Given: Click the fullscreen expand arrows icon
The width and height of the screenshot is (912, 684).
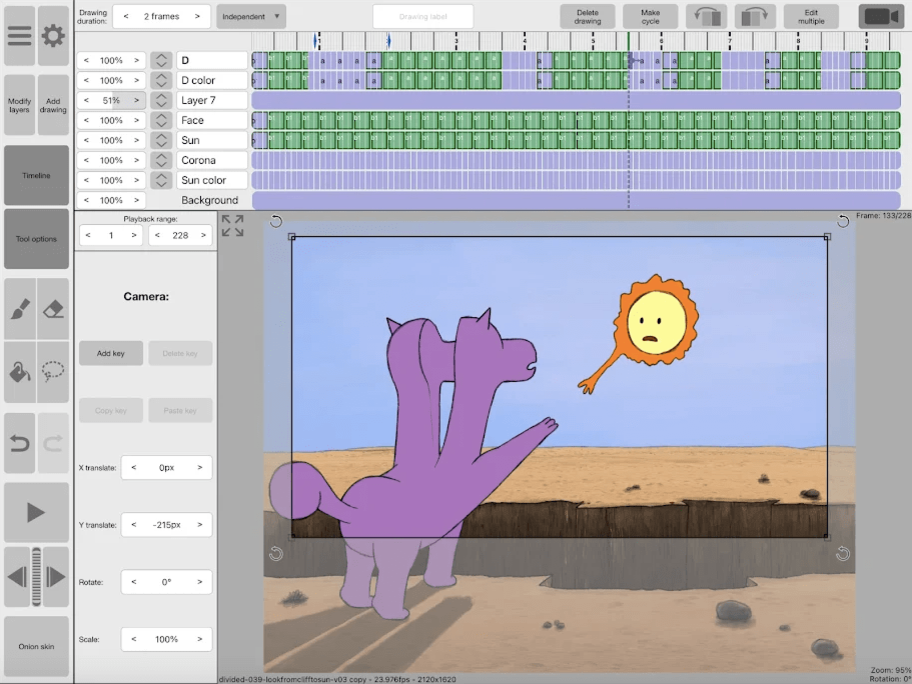Looking at the screenshot, I should [x=233, y=226].
